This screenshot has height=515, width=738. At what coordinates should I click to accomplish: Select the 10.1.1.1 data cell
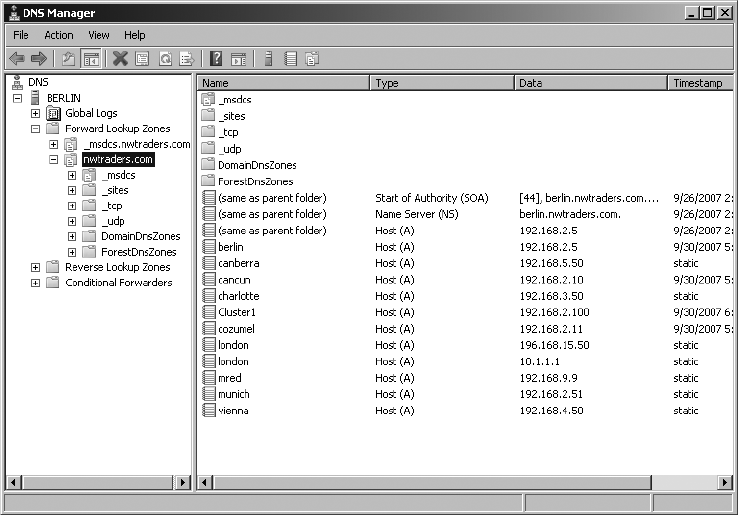tap(539, 362)
